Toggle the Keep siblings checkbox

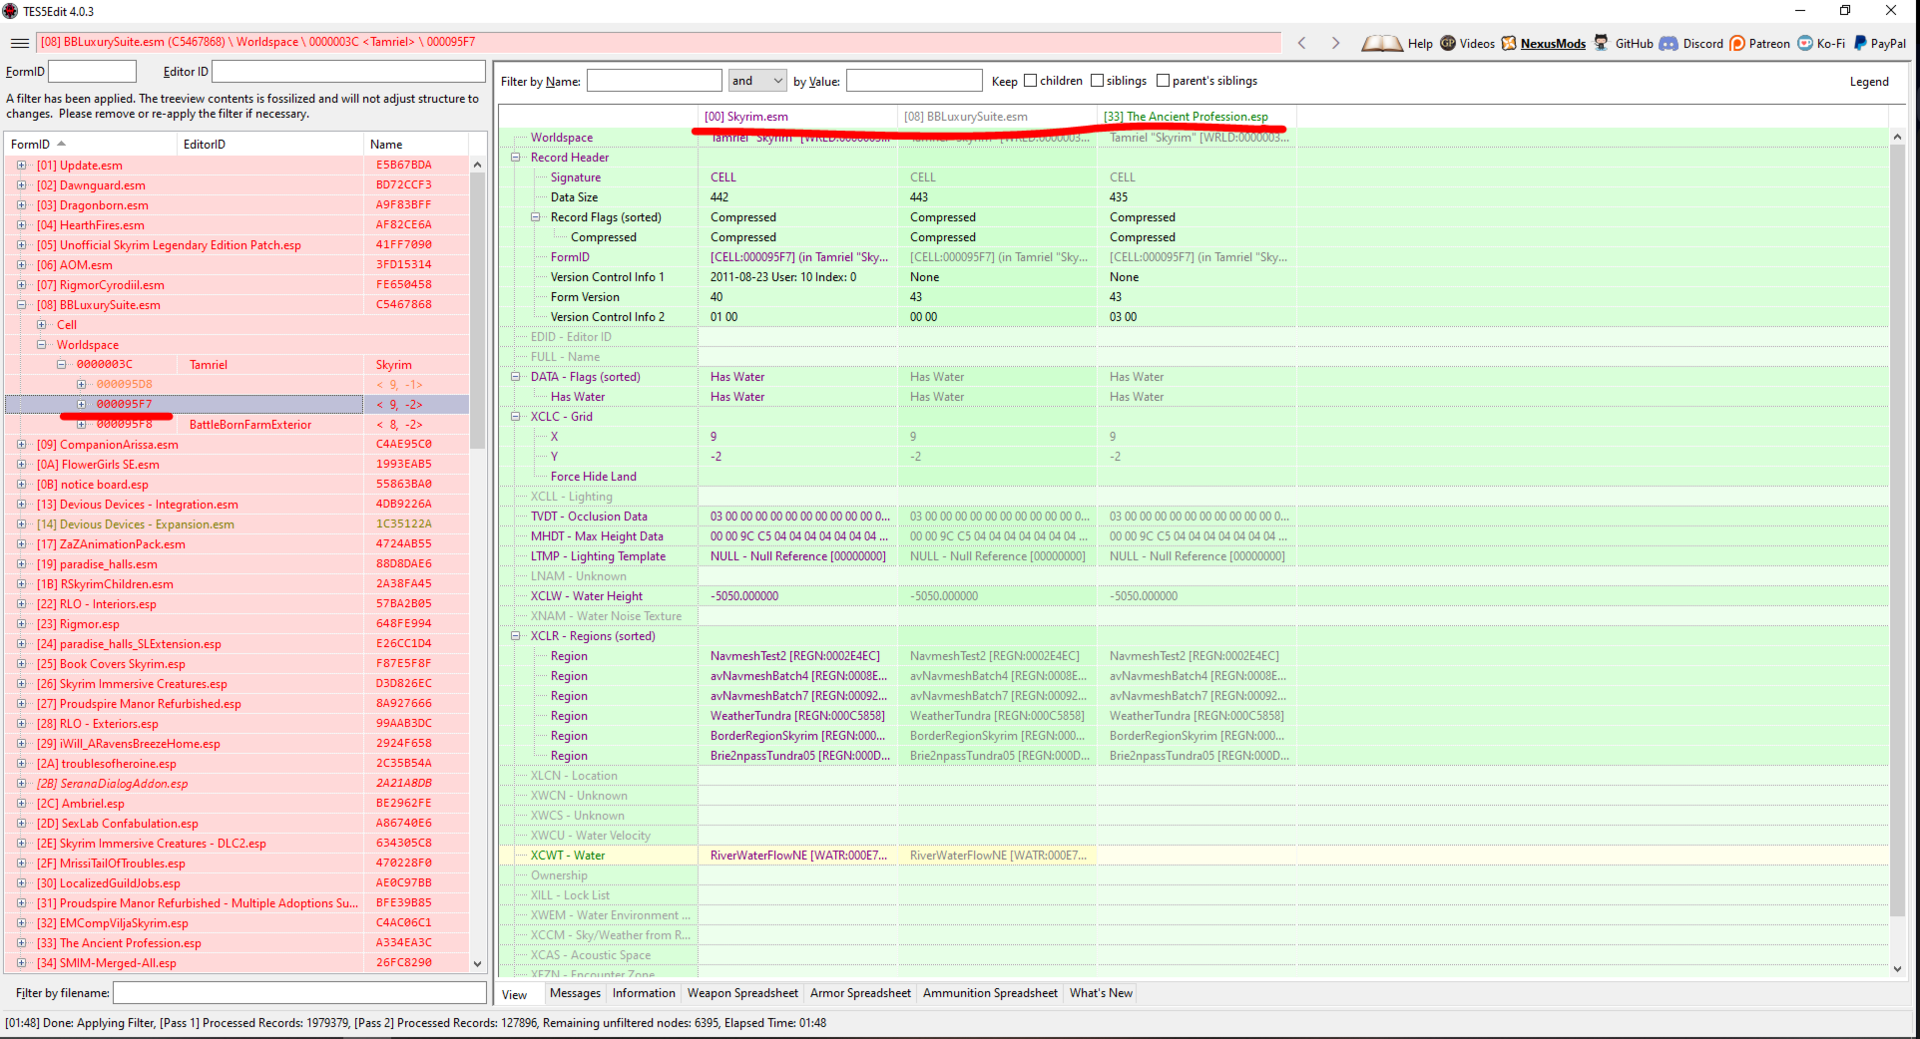1097,81
